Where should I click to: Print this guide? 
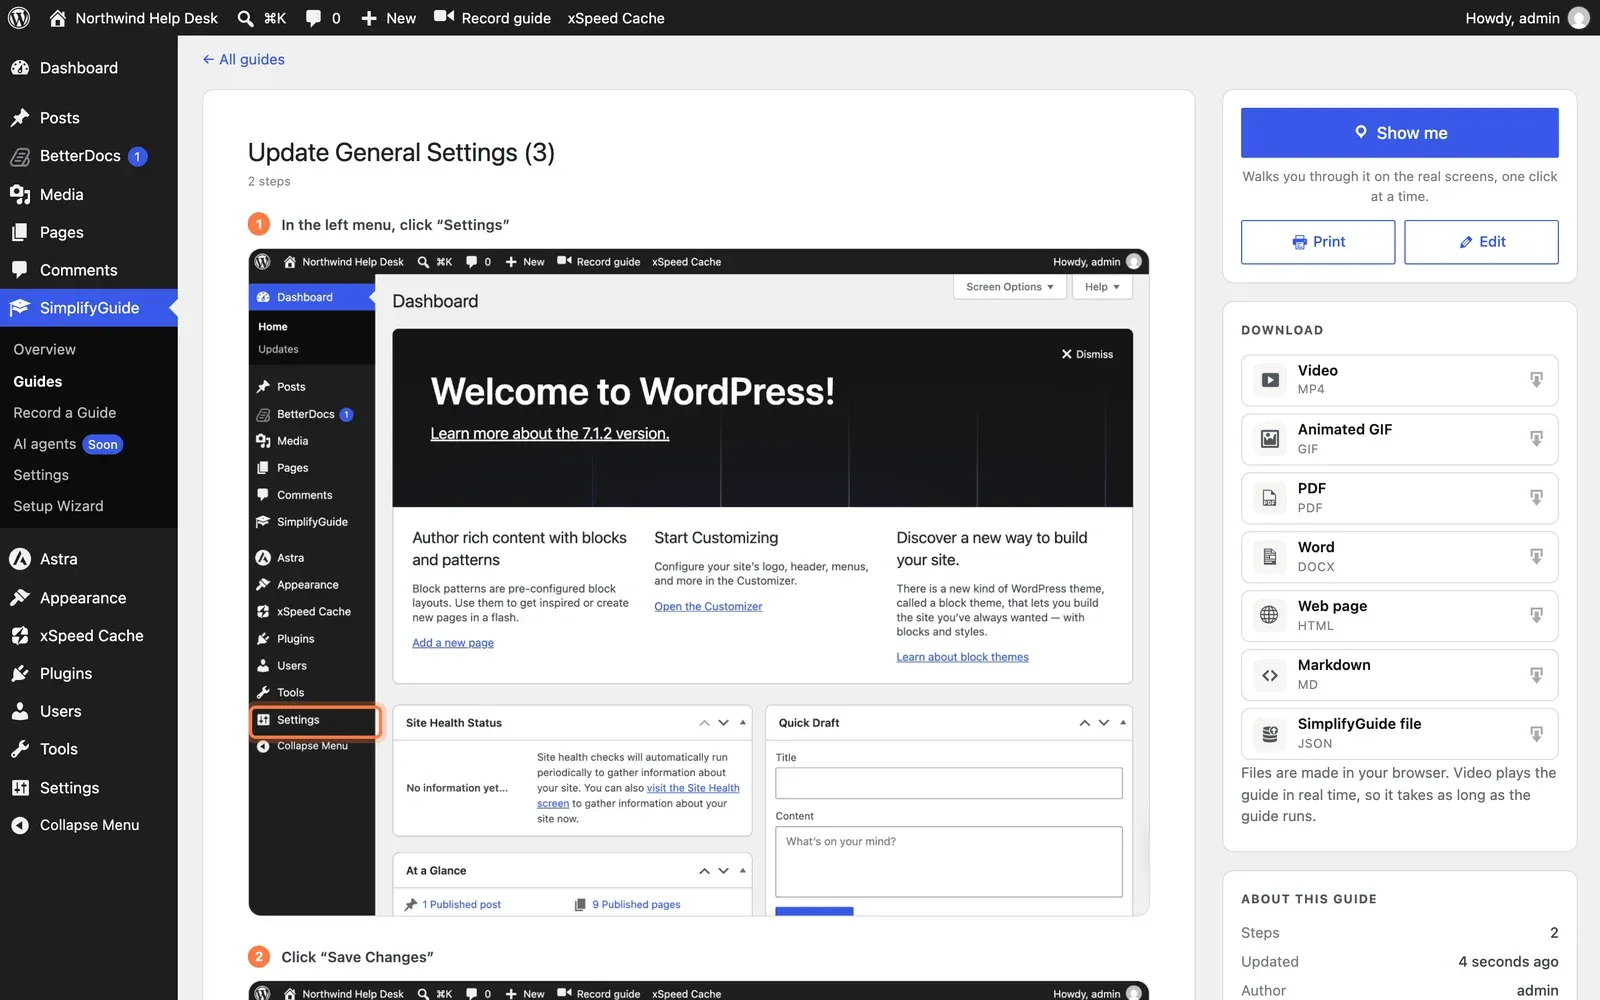pos(1318,242)
